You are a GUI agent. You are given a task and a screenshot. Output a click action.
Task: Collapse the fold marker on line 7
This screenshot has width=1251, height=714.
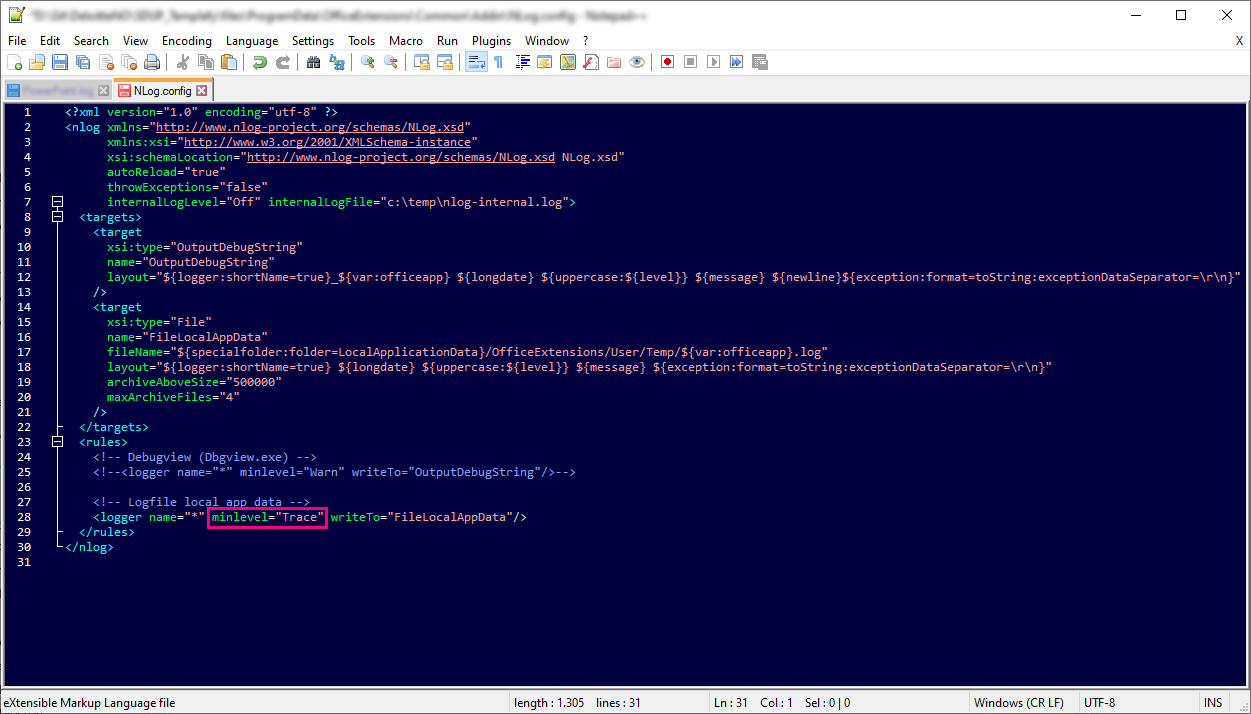(57, 202)
